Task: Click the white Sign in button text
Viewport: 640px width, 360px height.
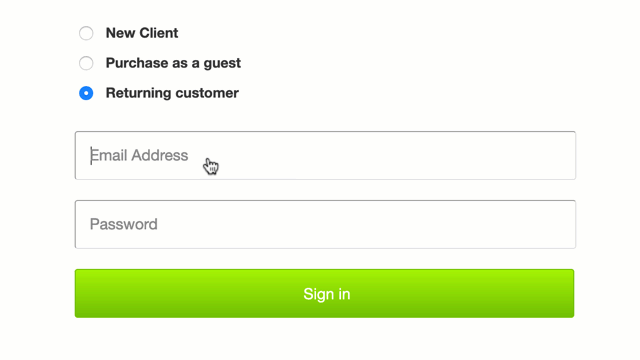Action: pos(327,294)
